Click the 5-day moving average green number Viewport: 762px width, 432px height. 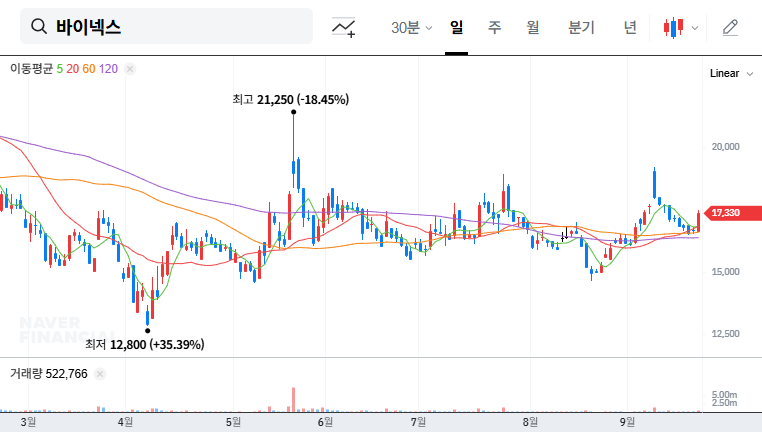coord(59,69)
